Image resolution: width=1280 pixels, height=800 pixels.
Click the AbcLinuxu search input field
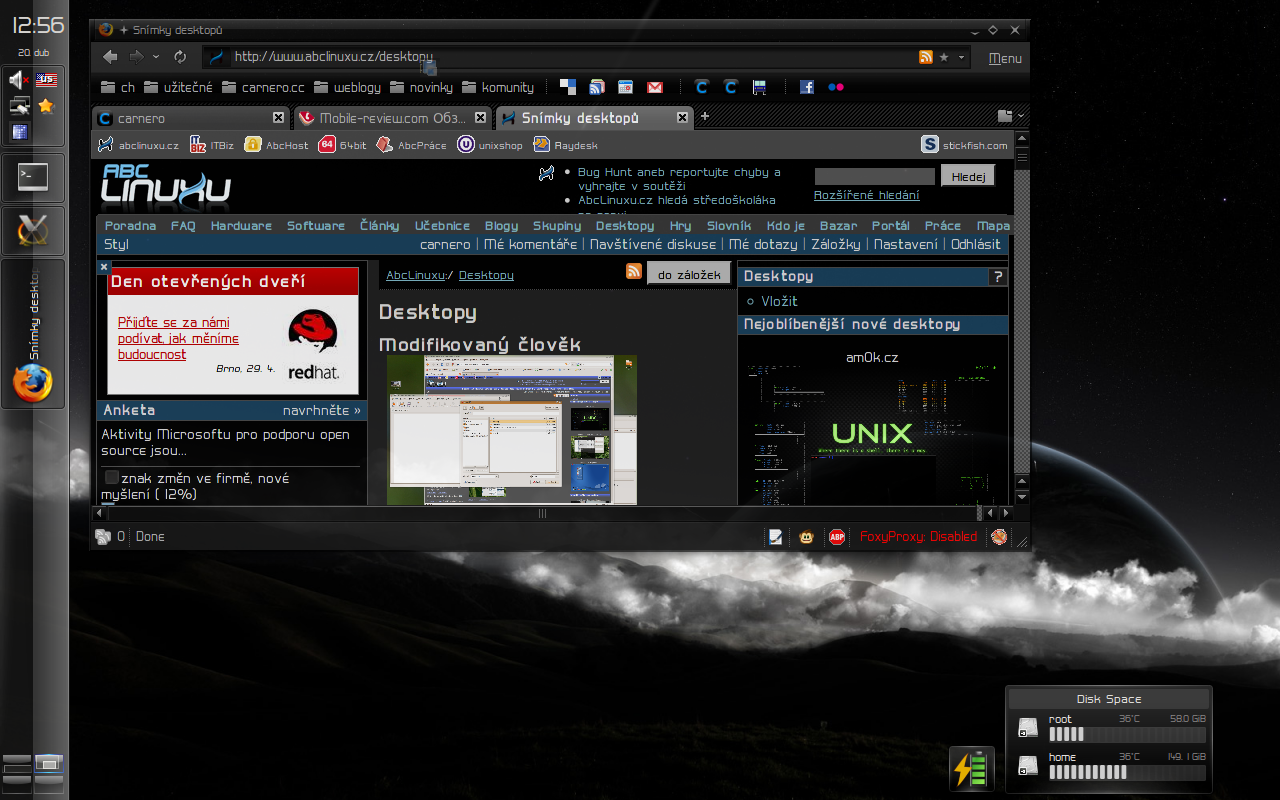(875, 176)
